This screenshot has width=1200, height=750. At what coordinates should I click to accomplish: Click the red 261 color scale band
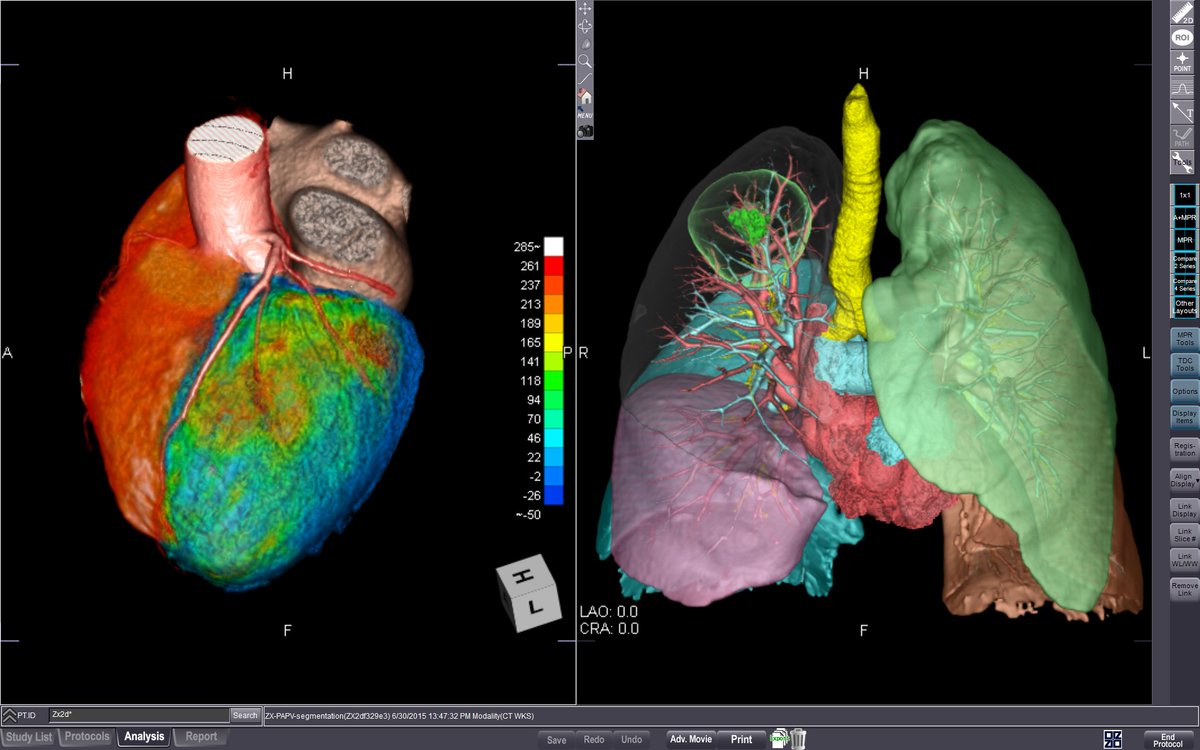[552, 266]
